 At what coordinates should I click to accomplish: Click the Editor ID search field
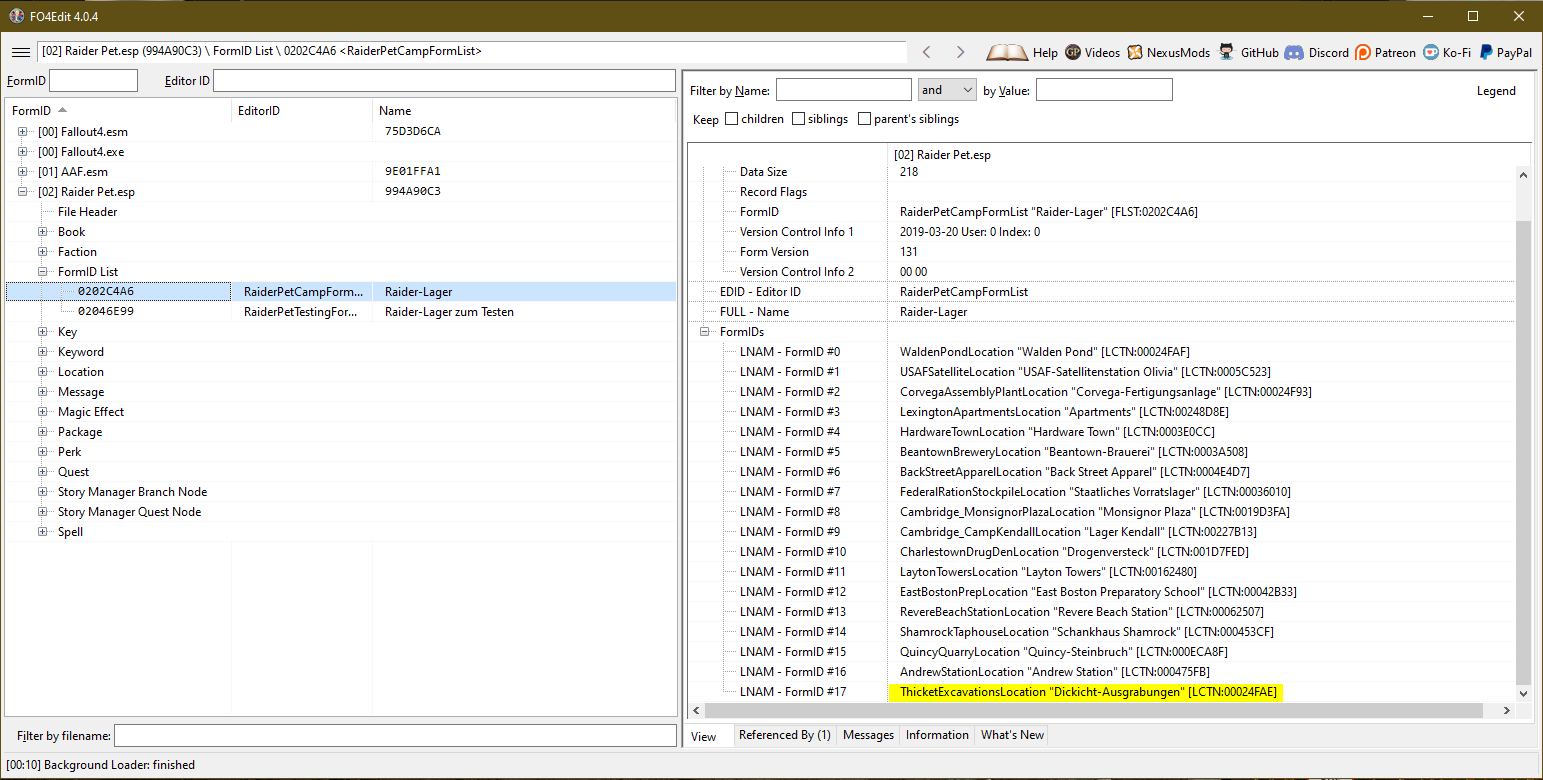click(444, 81)
